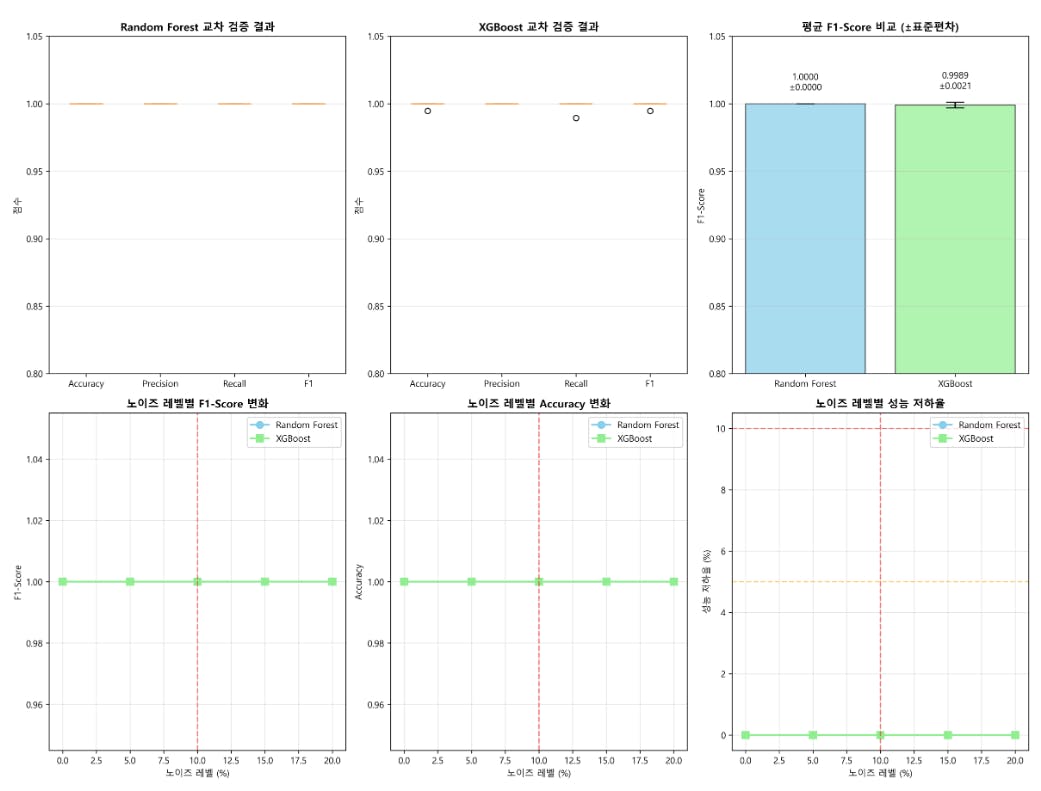Click the F1-Score 변화 marker at noise level 20.0
Screen dimensions: 1041x791
pyautogui.click(x=332, y=582)
